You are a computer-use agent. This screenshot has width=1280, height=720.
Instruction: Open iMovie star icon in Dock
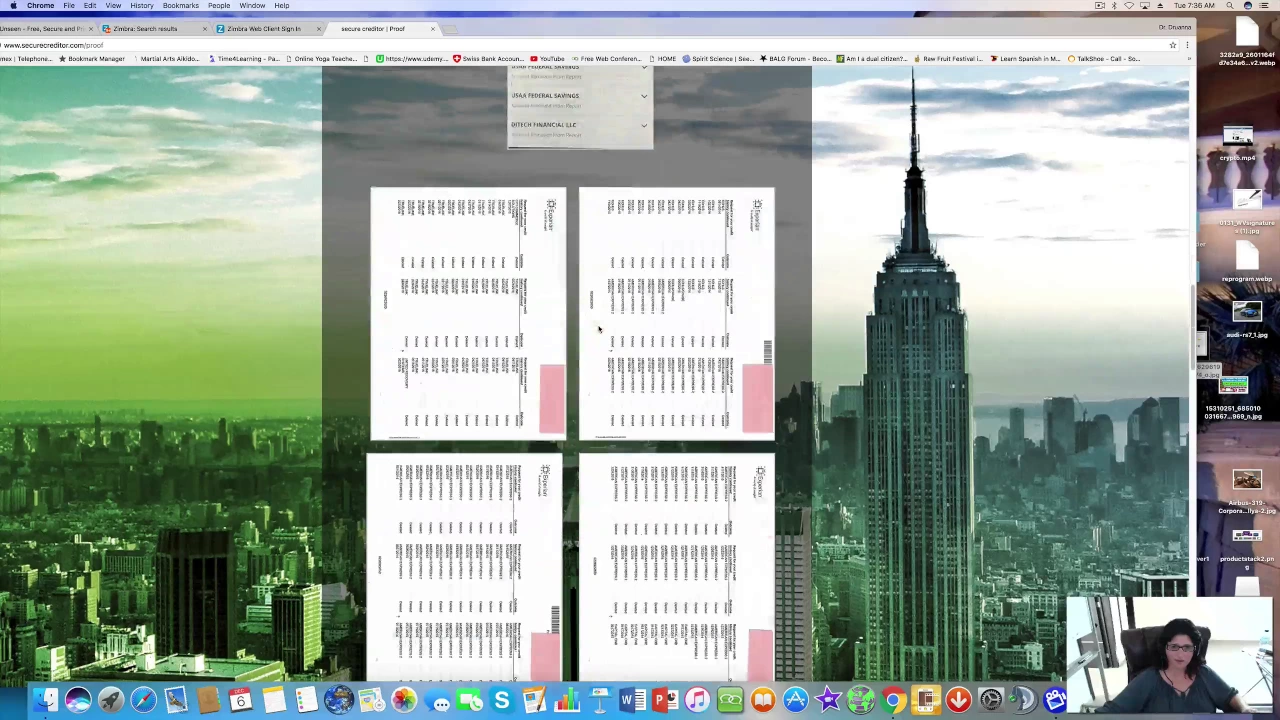827,700
